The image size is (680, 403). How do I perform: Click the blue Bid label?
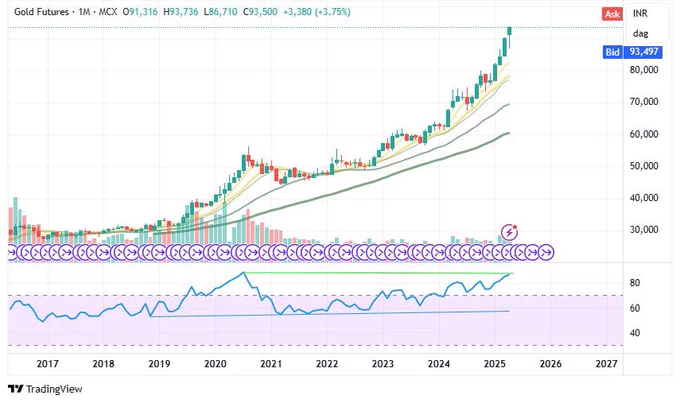(x=612, y=52)
